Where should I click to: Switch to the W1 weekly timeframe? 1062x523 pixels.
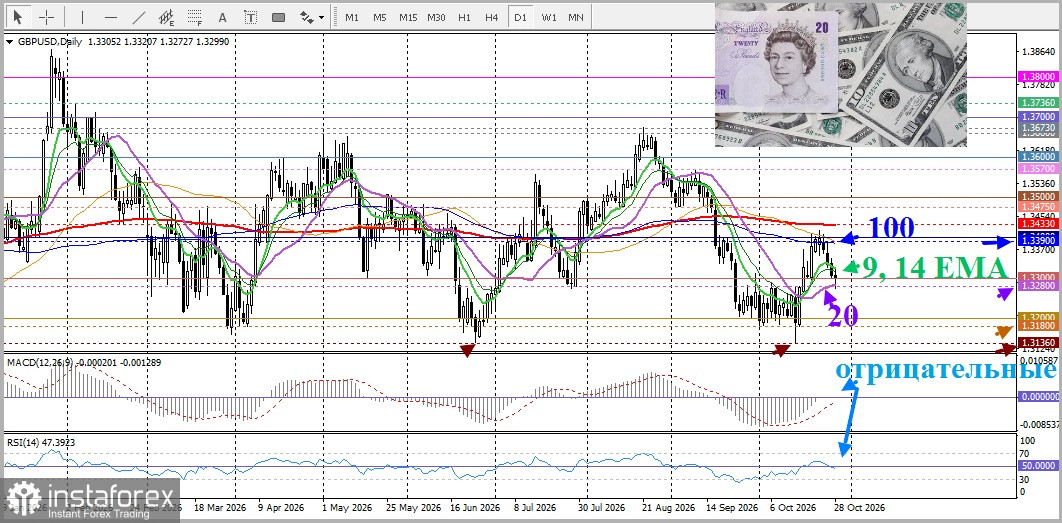(548, 18)
